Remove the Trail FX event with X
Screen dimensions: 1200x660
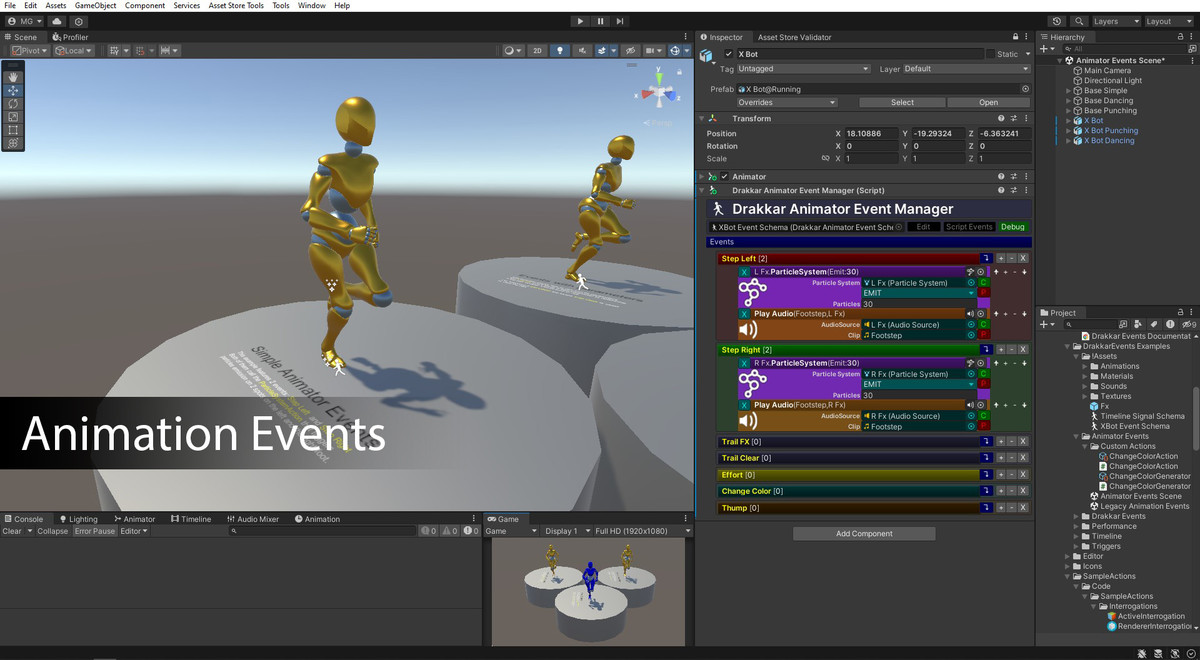coord(1023,441)
